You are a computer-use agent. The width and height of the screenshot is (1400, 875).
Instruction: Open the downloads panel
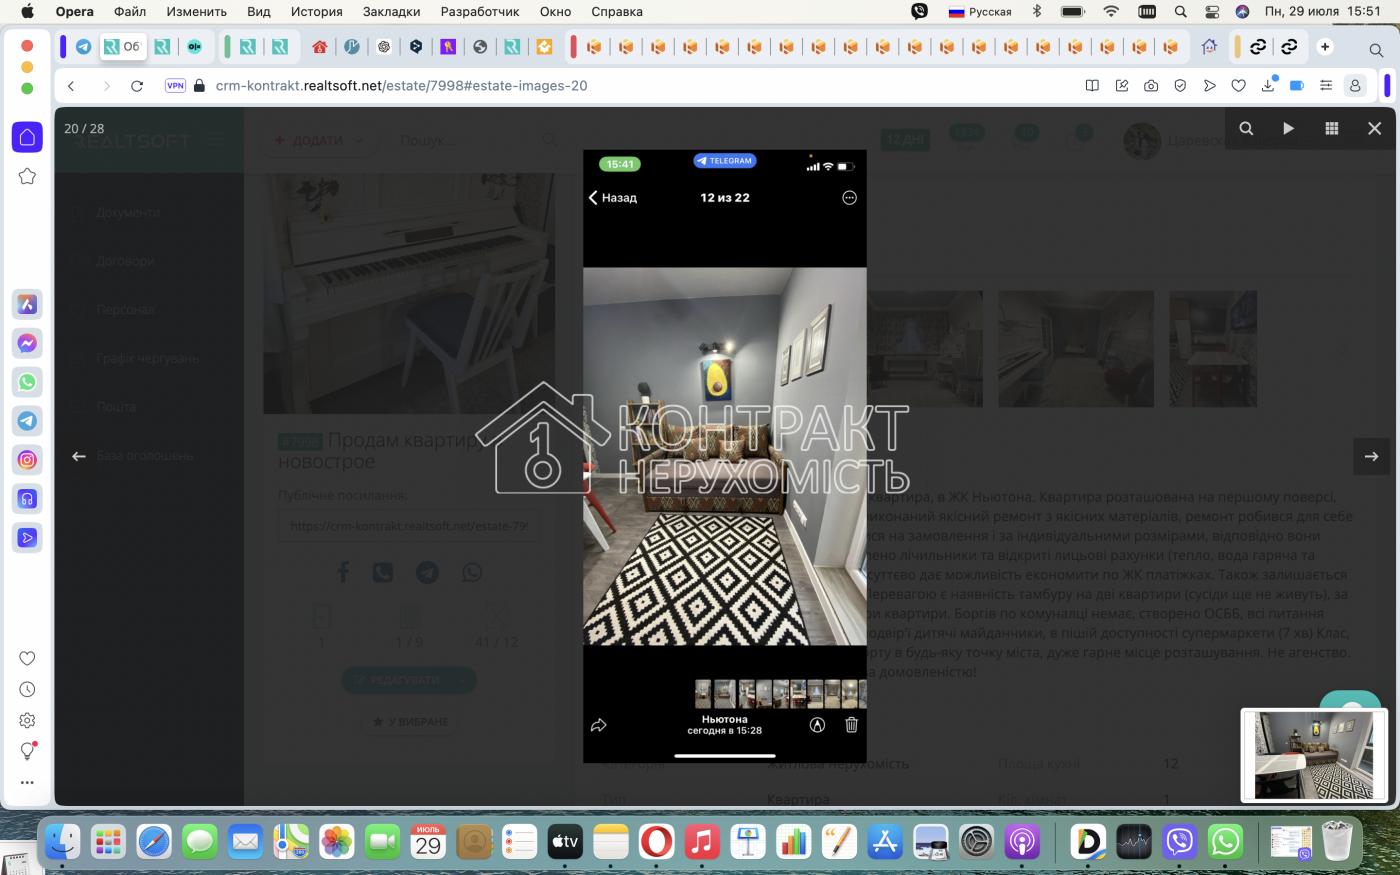coord(1268,86)
